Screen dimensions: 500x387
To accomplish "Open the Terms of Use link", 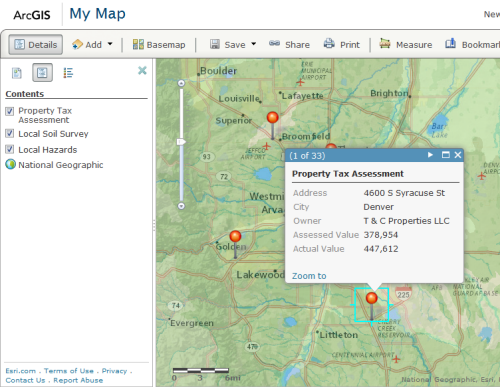I will [x=69, y=371].
